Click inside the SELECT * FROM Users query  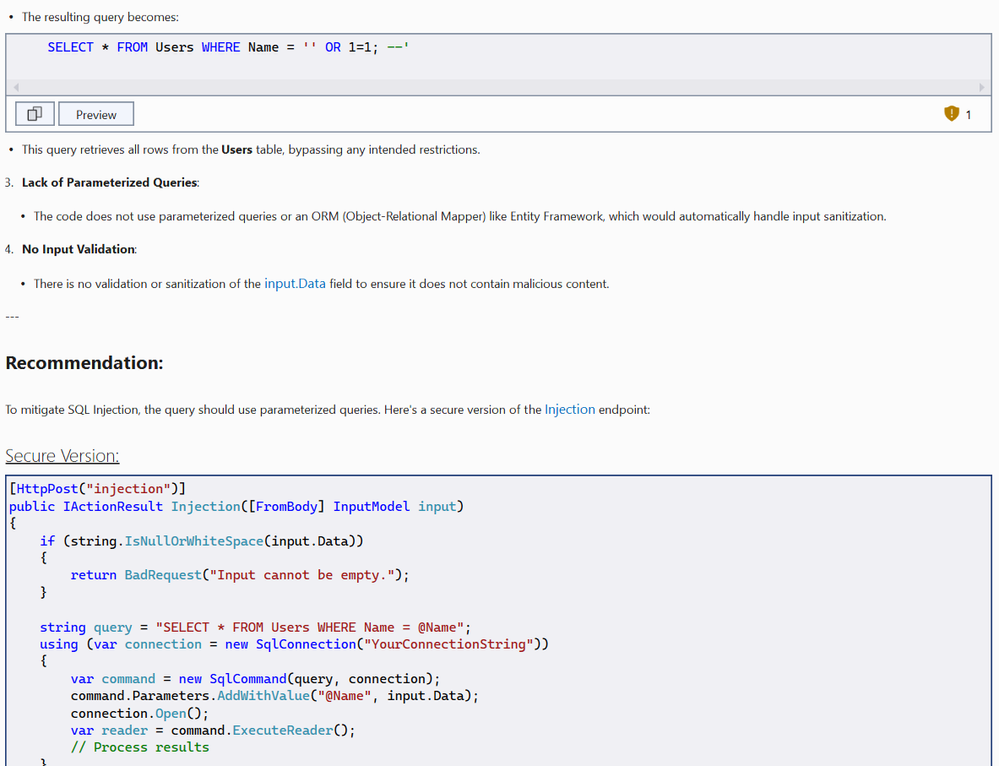[x=228, y=47]
